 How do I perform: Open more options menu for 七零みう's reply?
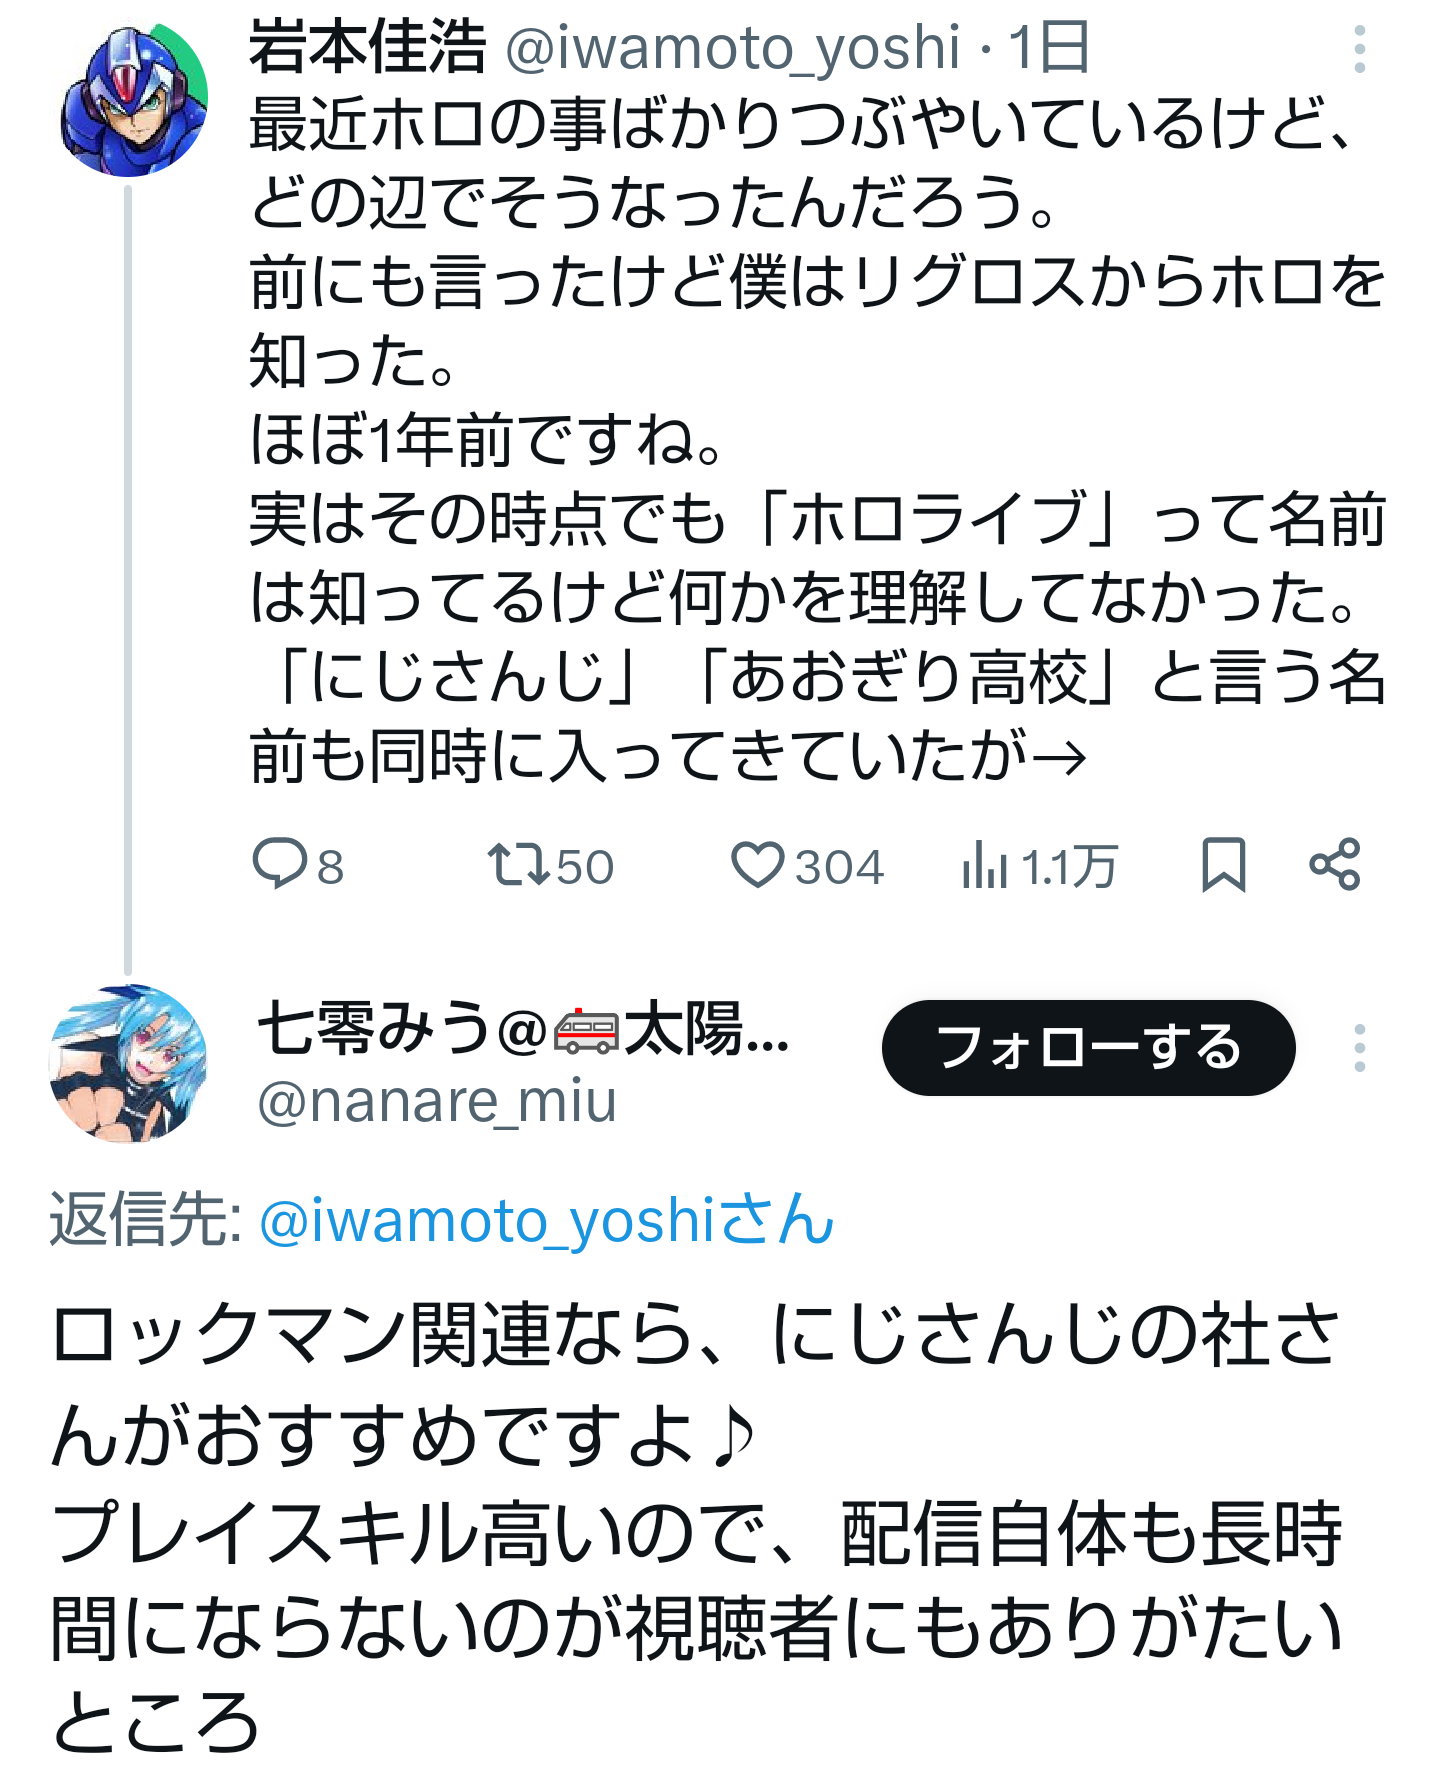(1359, 1048)
